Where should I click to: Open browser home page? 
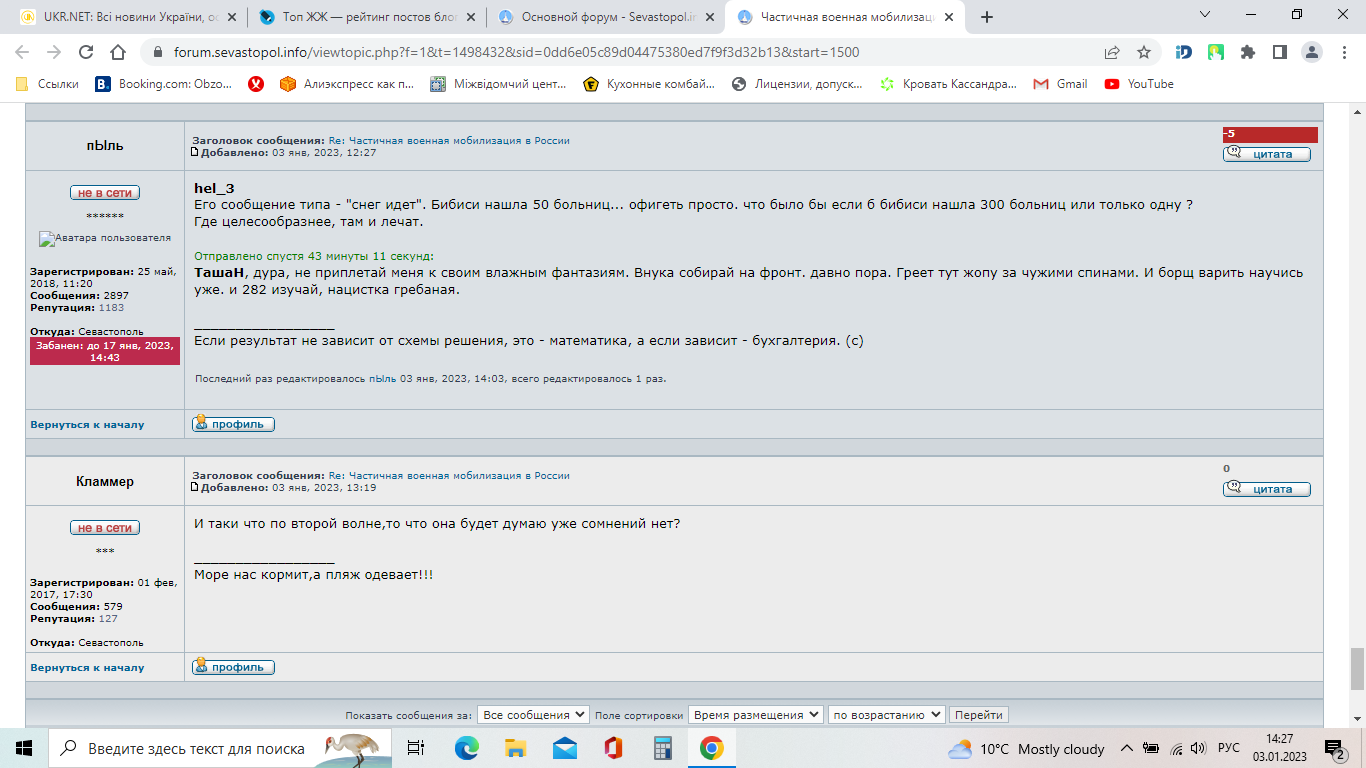tap(118, 52)
